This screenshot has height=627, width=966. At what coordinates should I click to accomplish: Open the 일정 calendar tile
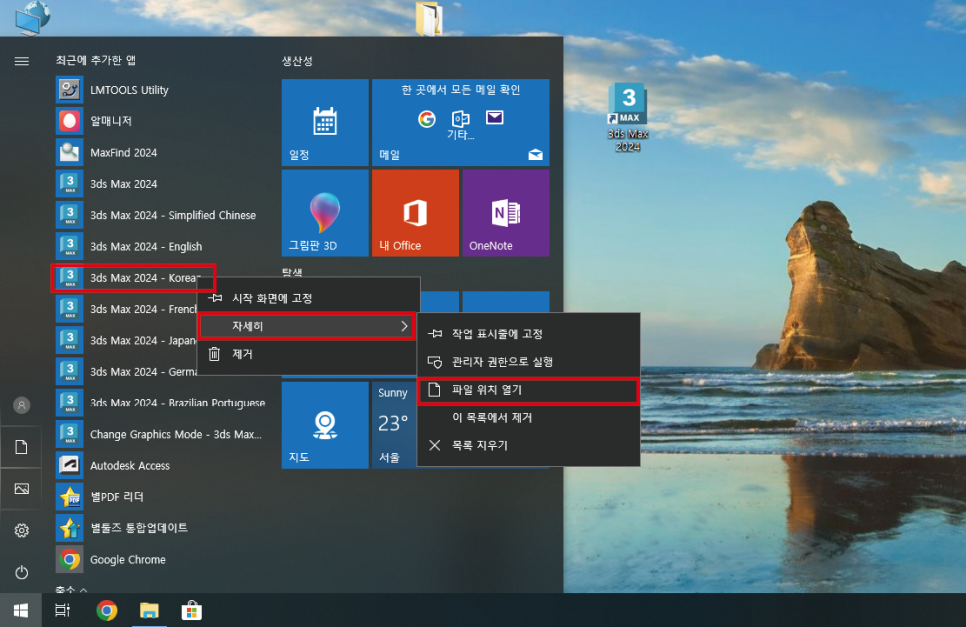325,123
